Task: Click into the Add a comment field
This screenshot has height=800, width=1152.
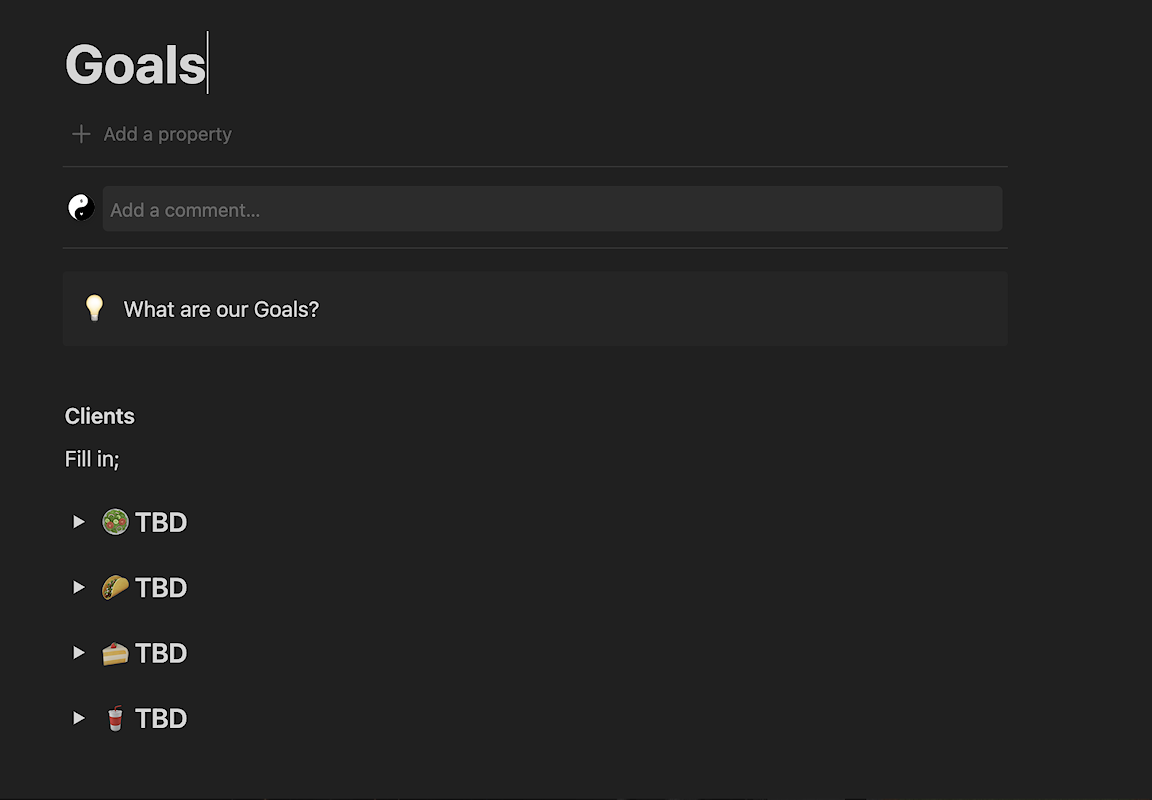Action: coord(552,209)
